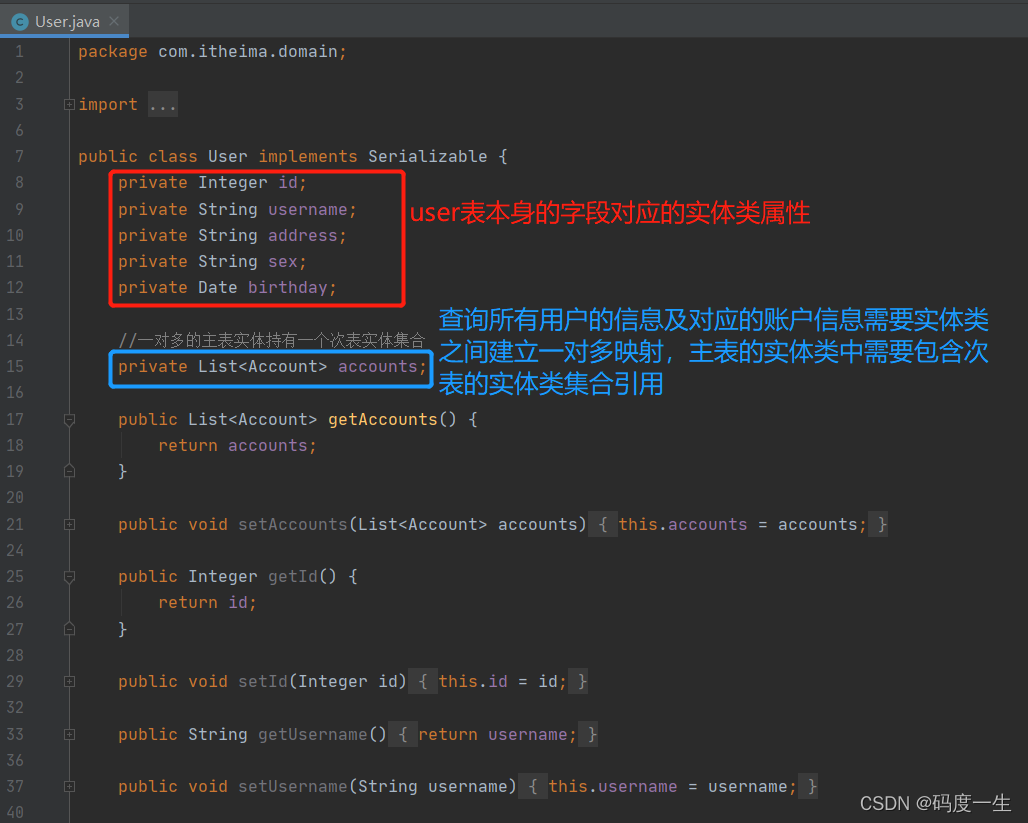Click this.accounts in setAccounts body

(682, 525)
